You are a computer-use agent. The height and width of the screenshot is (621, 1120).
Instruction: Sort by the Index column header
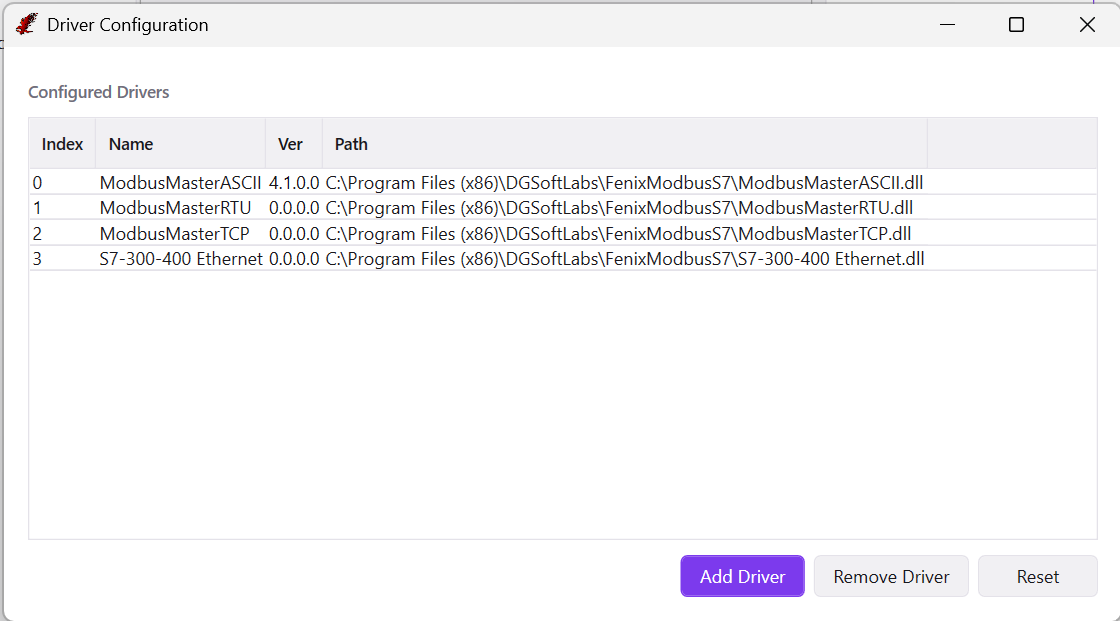click(x=62, y=144)
